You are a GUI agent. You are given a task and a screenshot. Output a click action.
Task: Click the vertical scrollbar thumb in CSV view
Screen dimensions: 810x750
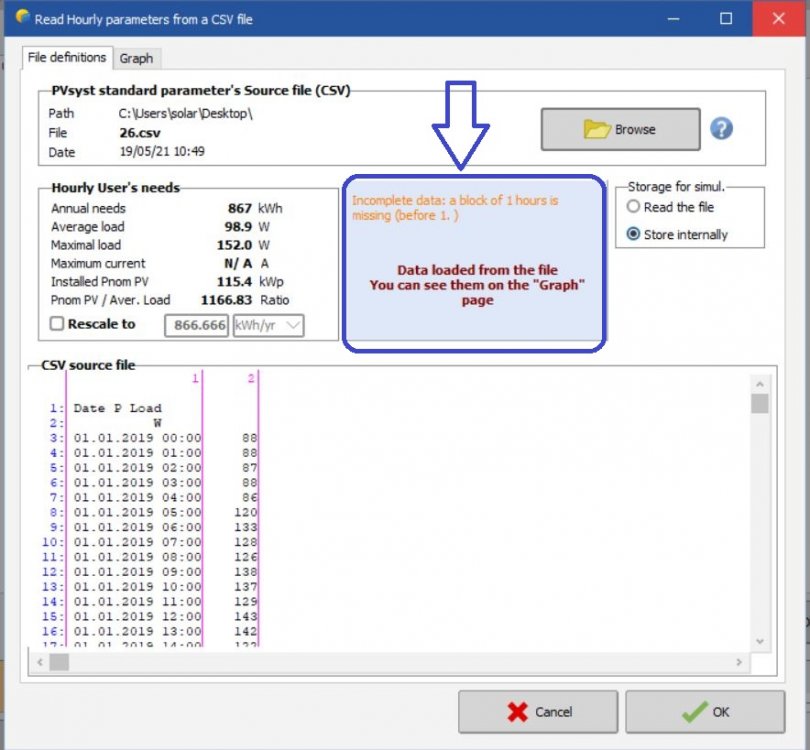click(760, 403)
